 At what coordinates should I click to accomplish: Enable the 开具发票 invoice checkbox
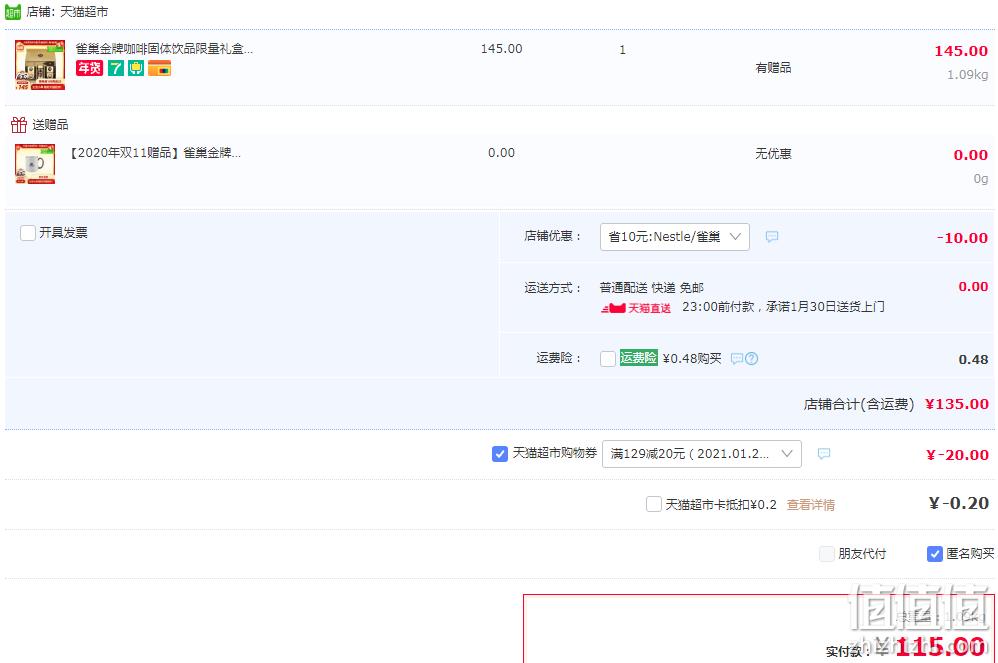click(x=27, y=233)
